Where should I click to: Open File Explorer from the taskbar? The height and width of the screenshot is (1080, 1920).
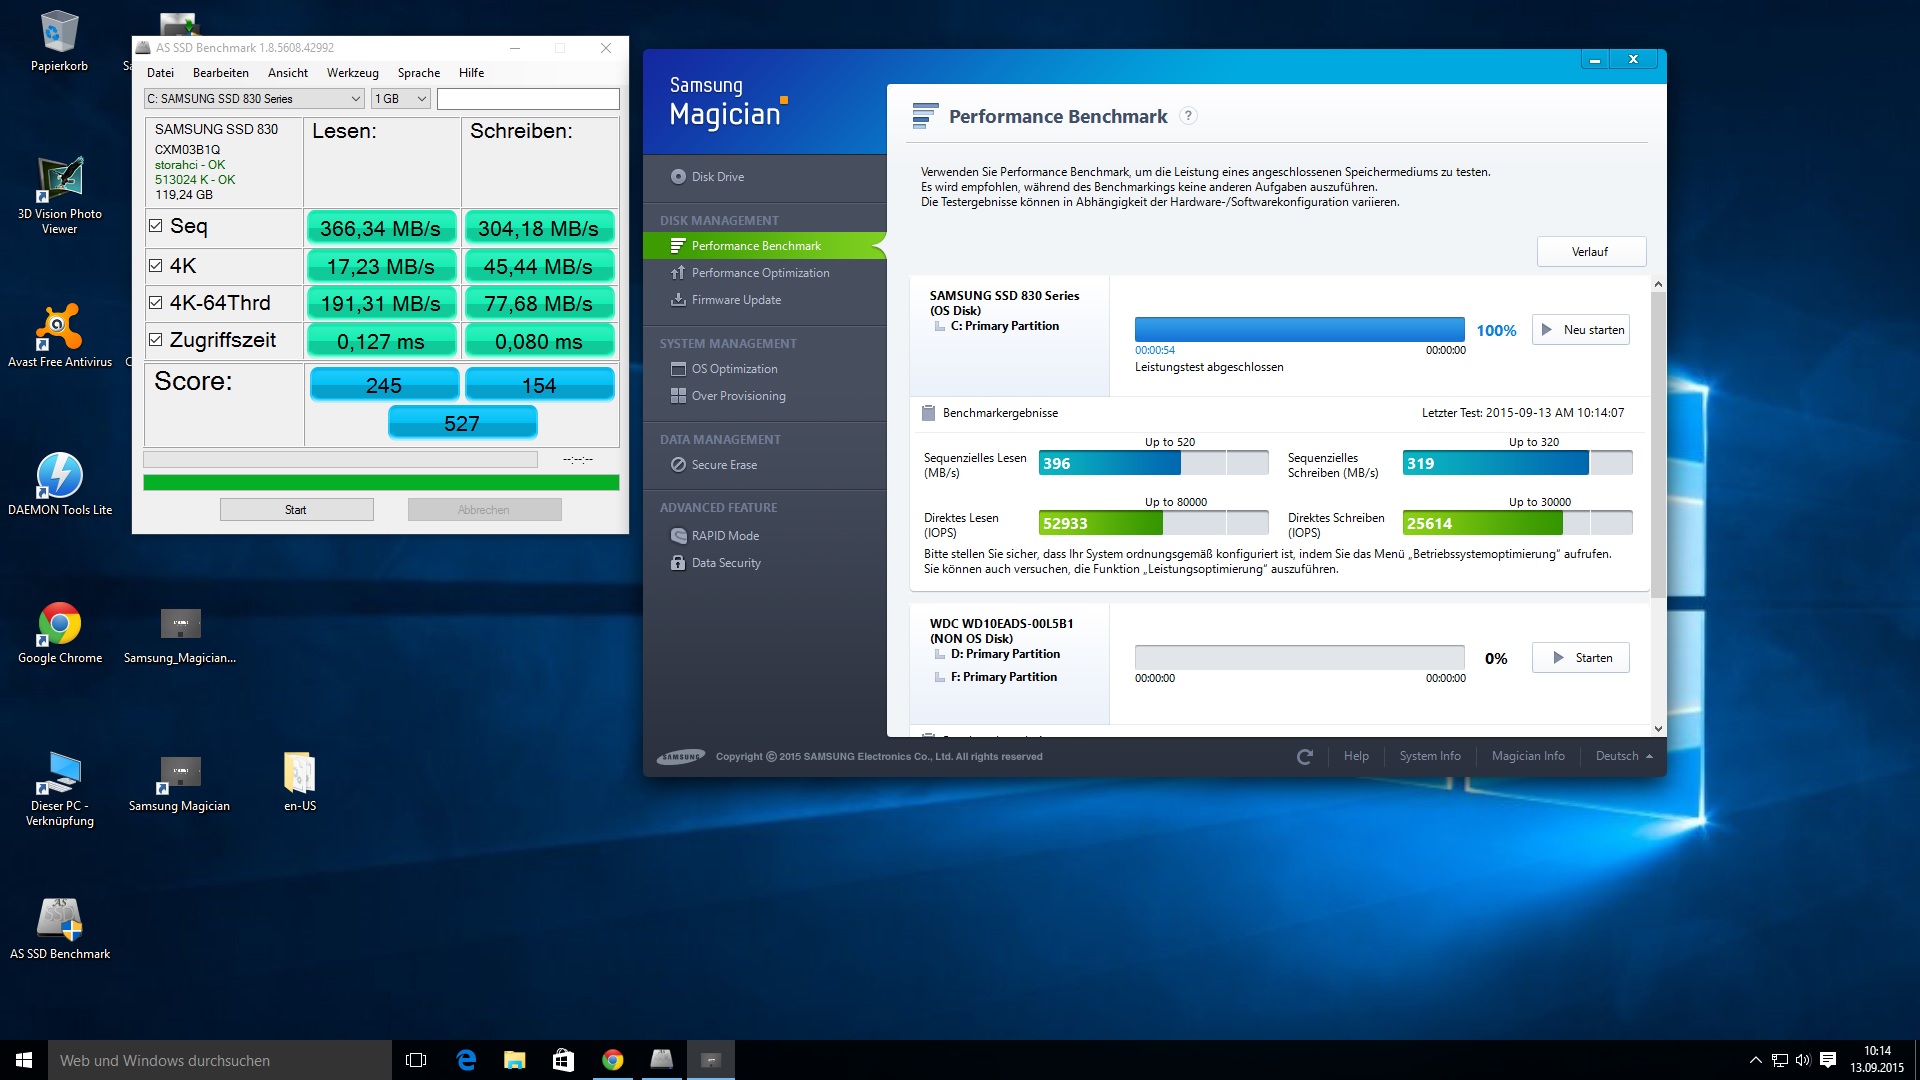(x=515, y=1060)
